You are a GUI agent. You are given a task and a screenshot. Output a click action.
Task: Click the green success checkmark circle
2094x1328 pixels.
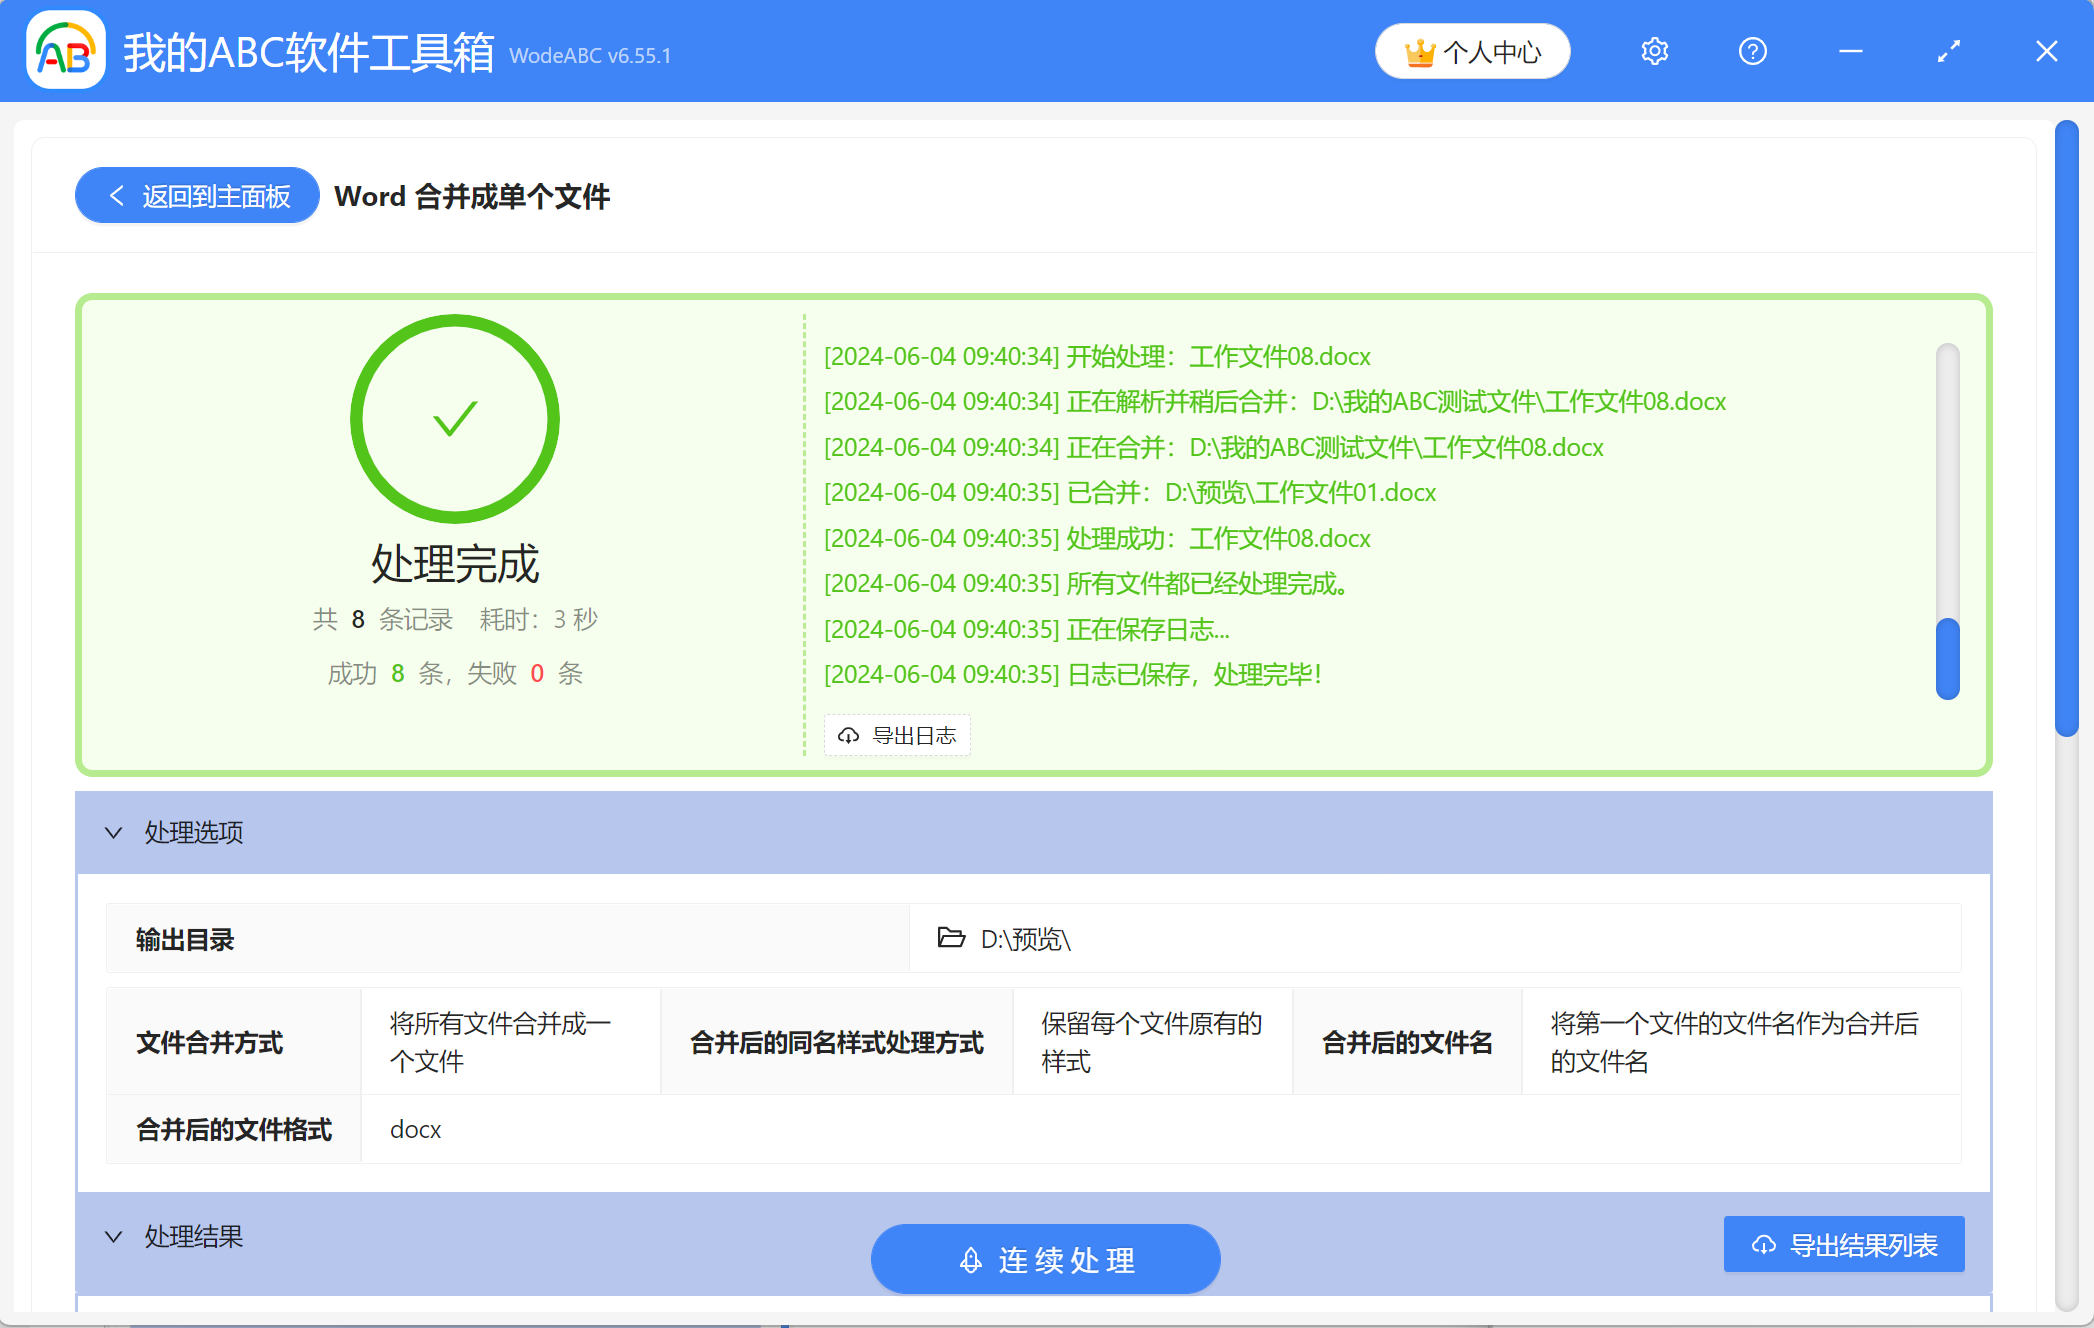click(x=455, y=419)
